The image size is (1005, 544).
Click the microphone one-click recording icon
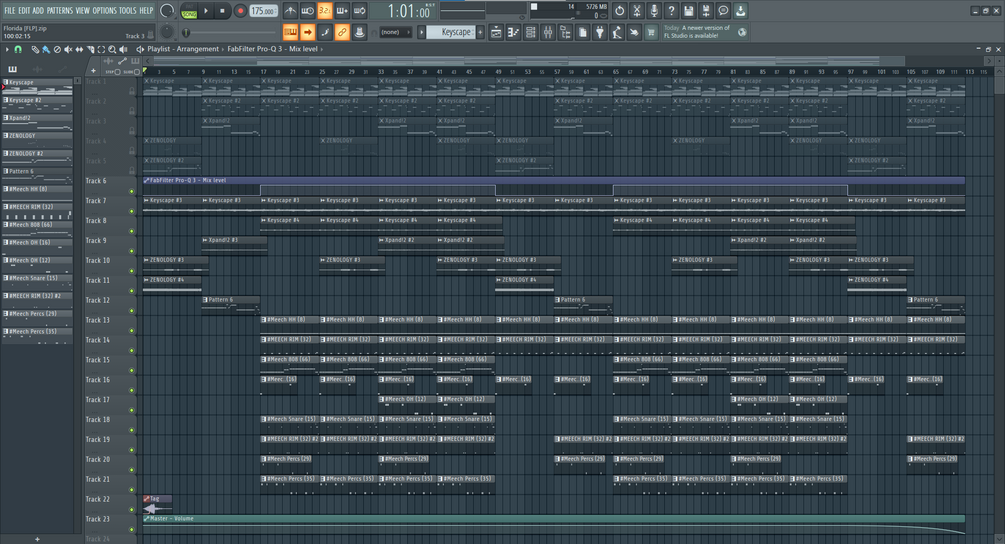coord(654,11)
